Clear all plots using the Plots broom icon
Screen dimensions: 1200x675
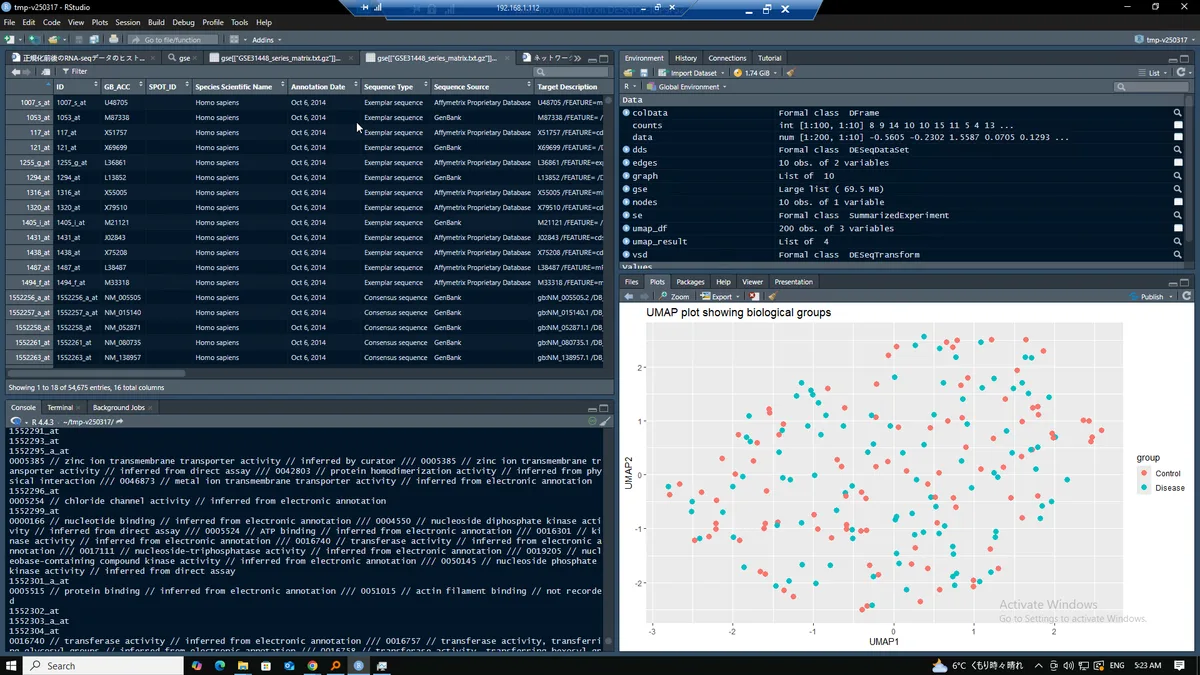(x=772, y=297)
